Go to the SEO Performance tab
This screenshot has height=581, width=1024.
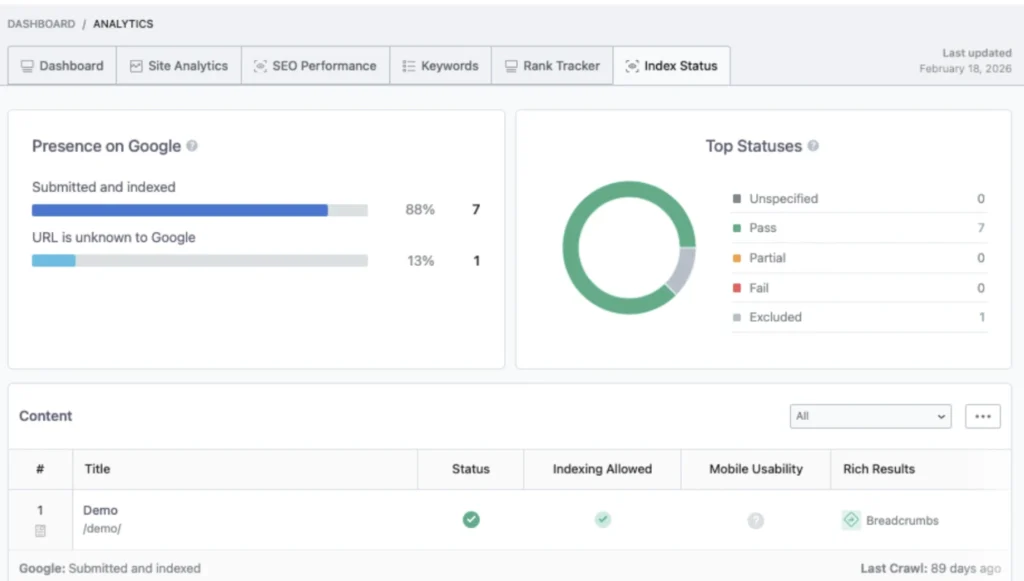pyautogui.click(x=315, y=66)
